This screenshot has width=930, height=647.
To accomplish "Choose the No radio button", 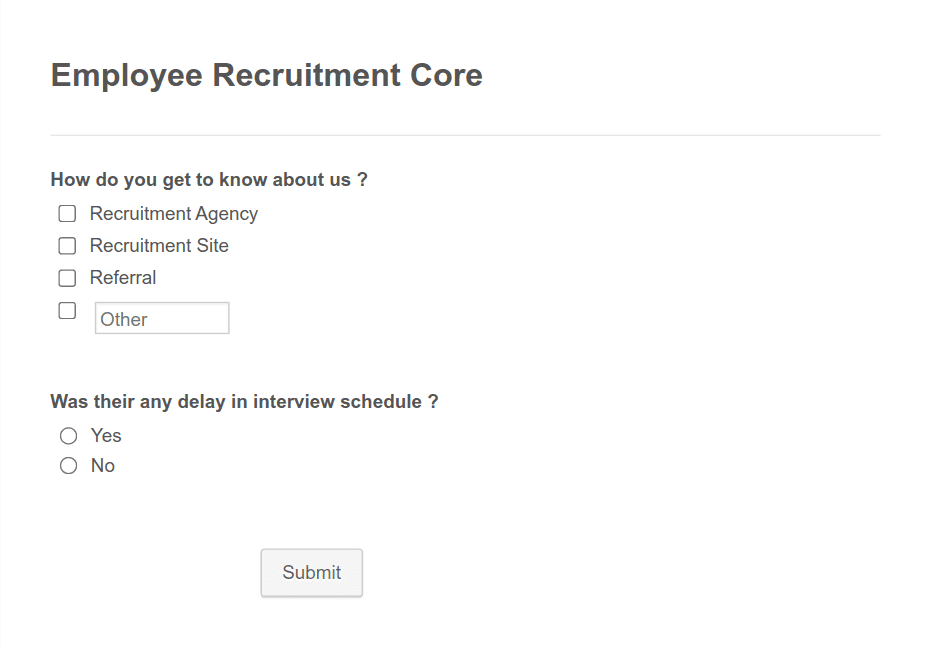I will pyautogui.click(x=68, y=466).
